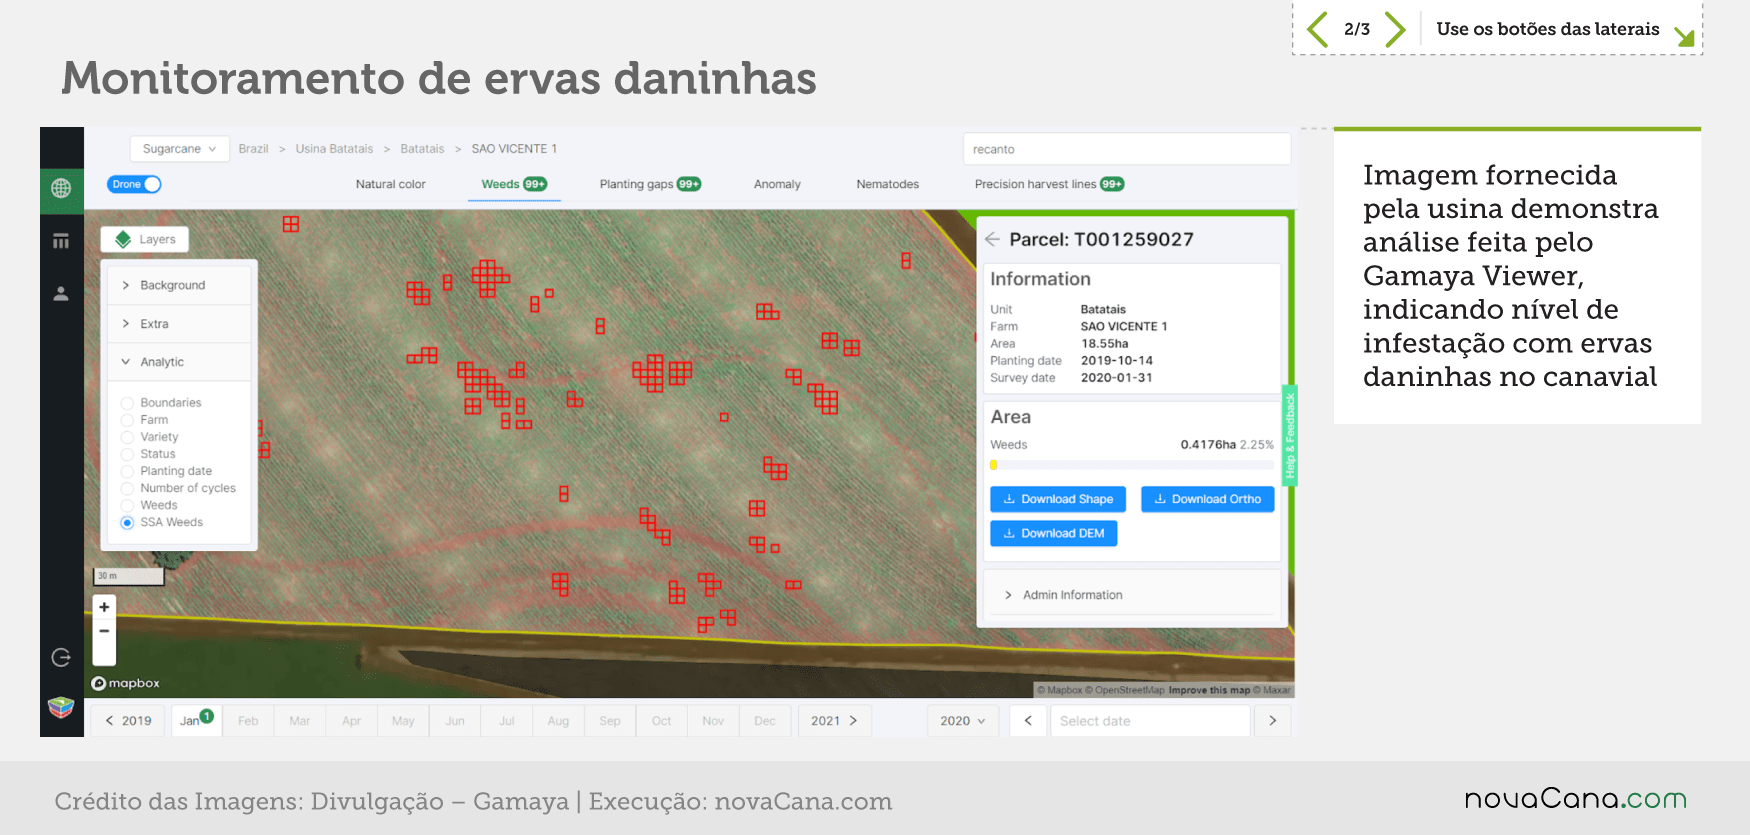
Task: Switch to Anomaly tab
Action: [x=777, y=184]
